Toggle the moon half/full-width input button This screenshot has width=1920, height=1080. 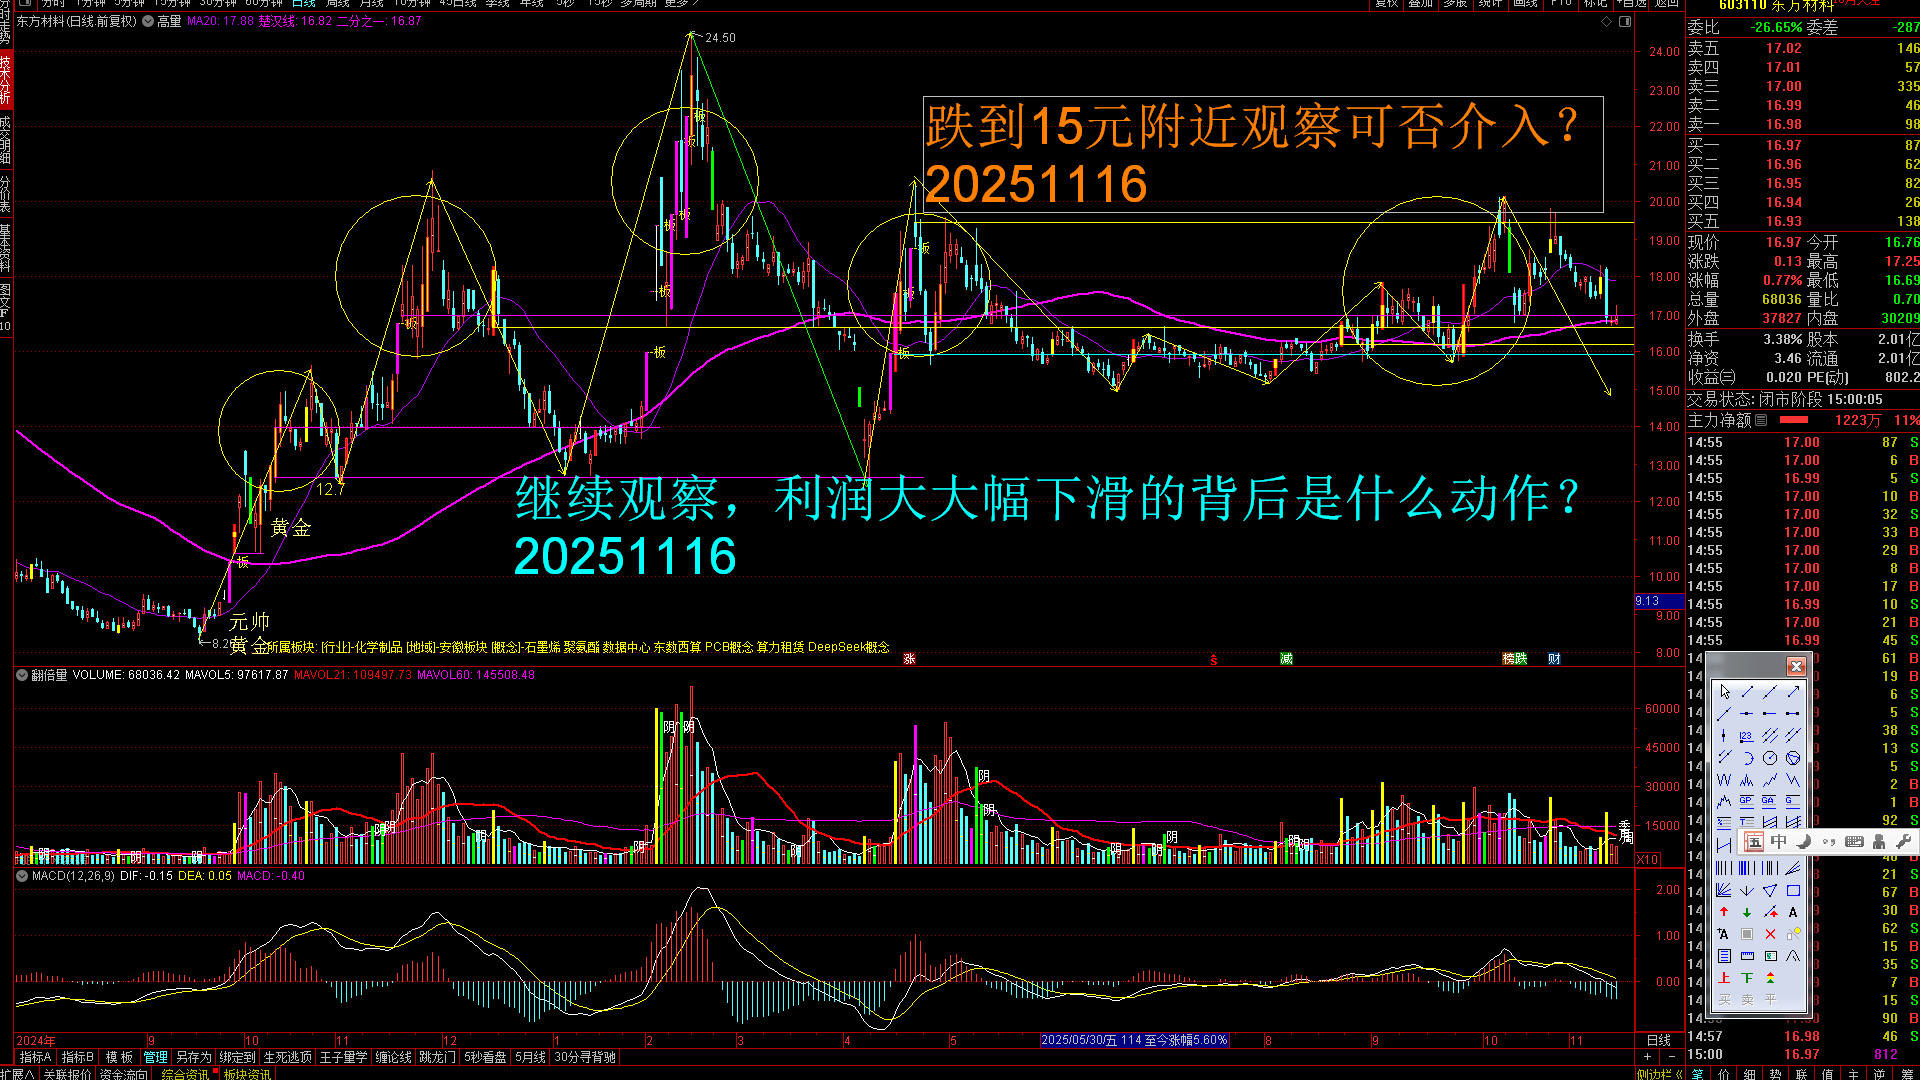[x=1804, y=842]
